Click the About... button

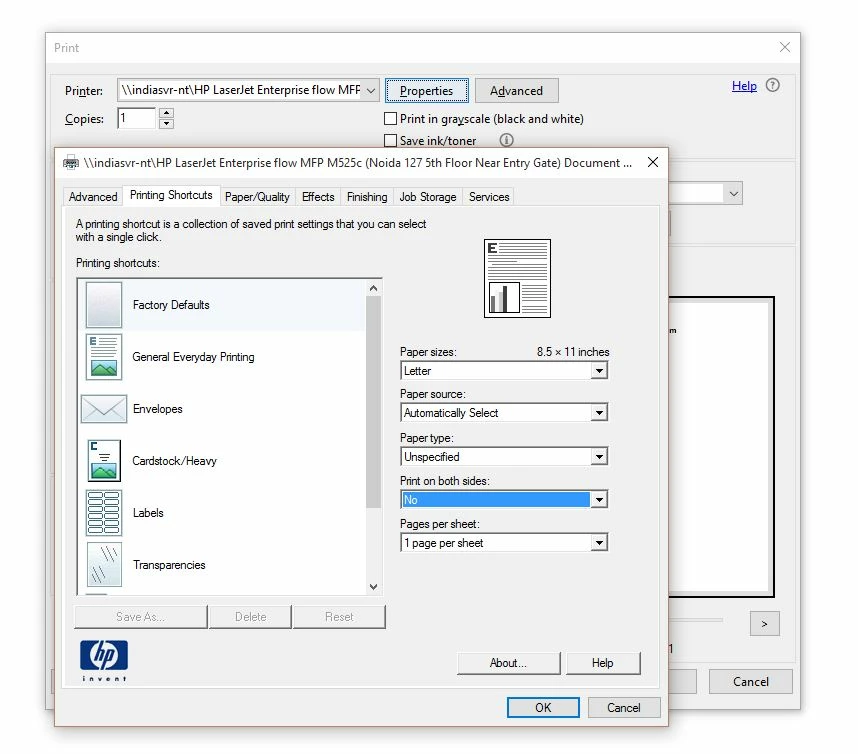click(x=508, y=663)
